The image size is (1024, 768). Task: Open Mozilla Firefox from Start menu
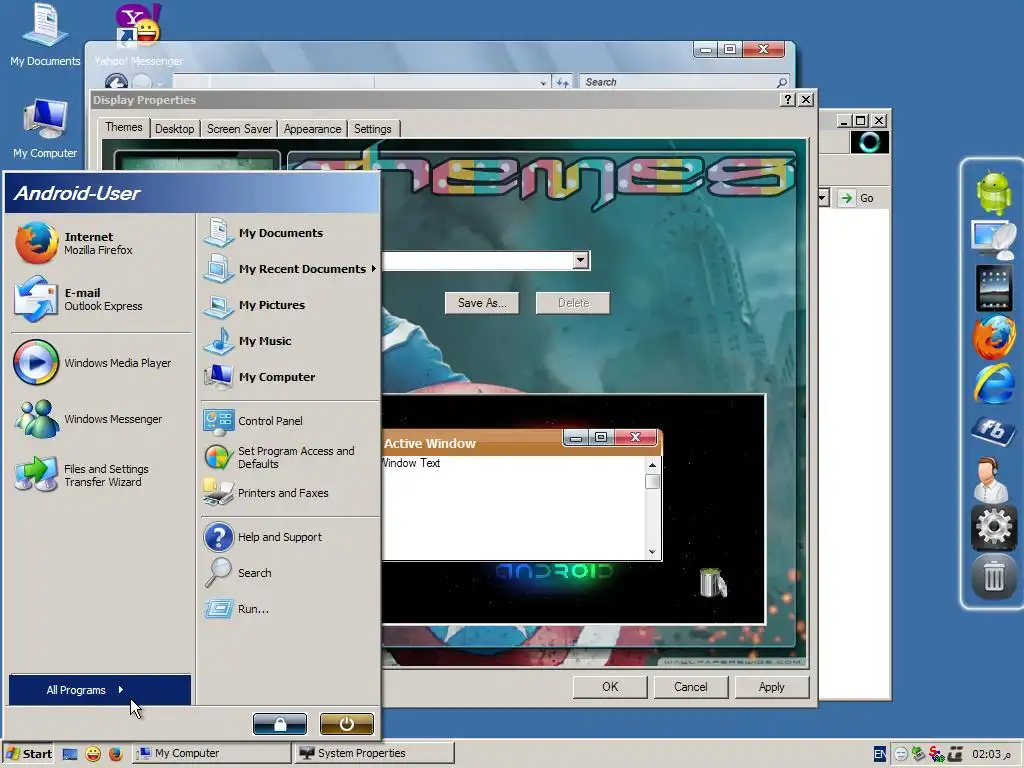pos(98,243)
